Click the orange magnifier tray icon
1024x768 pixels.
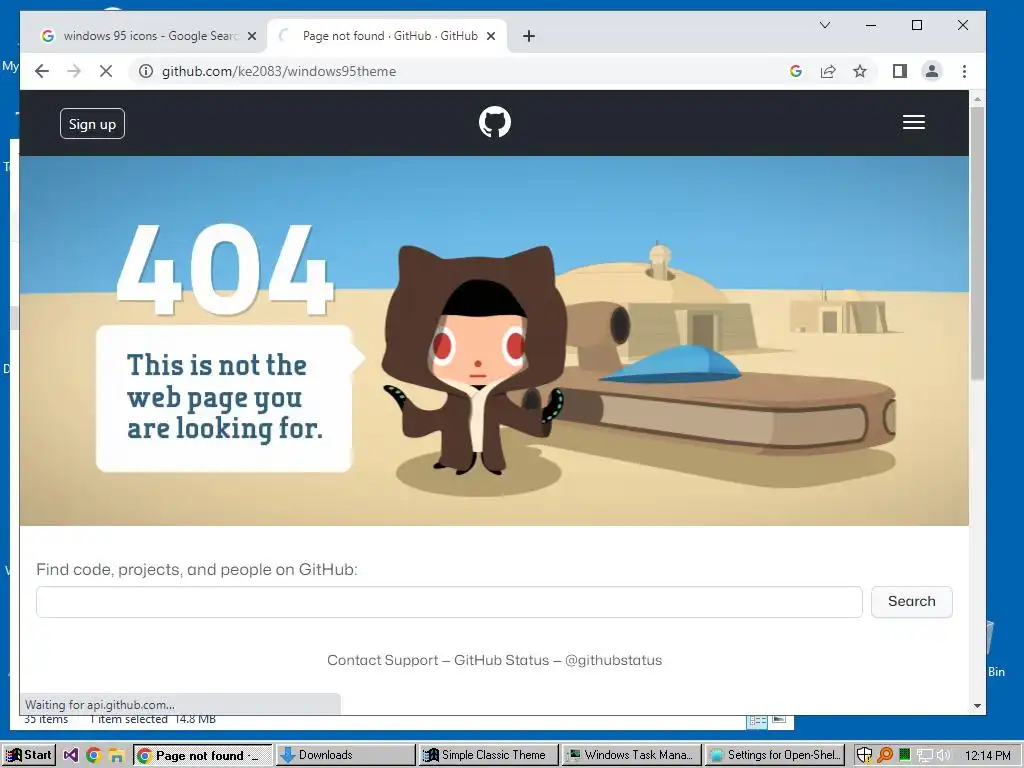pyautogui.click(x=885, y=756)
